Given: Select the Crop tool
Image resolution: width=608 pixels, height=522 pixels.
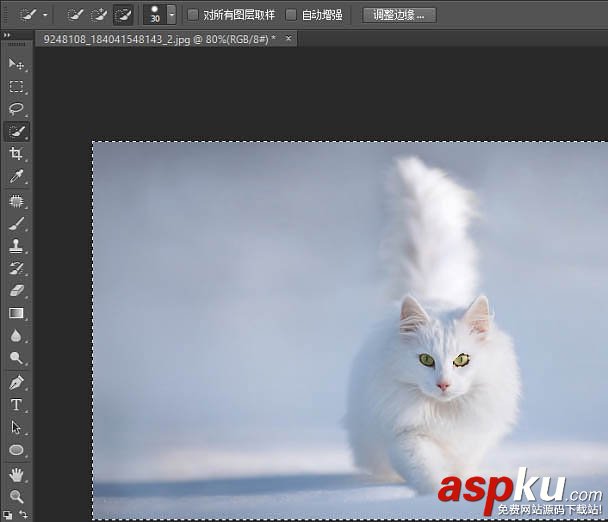Looking at the screenshot, I should pos(16,154).
